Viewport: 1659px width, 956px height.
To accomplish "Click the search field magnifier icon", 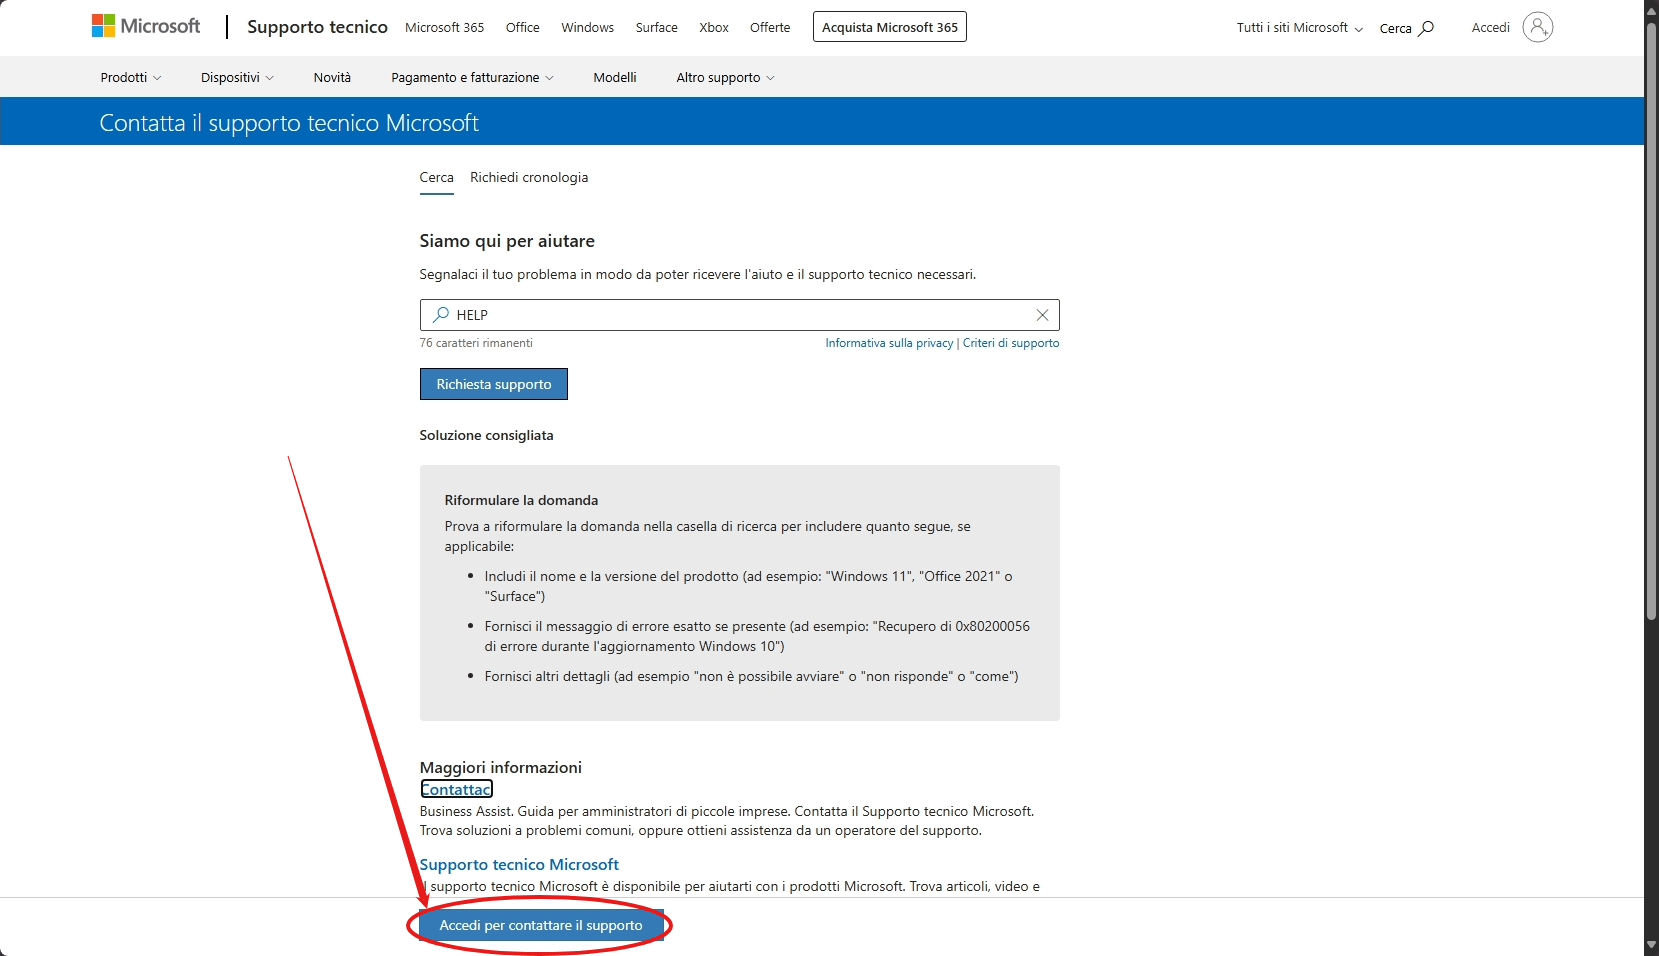I will click(440, 315).
